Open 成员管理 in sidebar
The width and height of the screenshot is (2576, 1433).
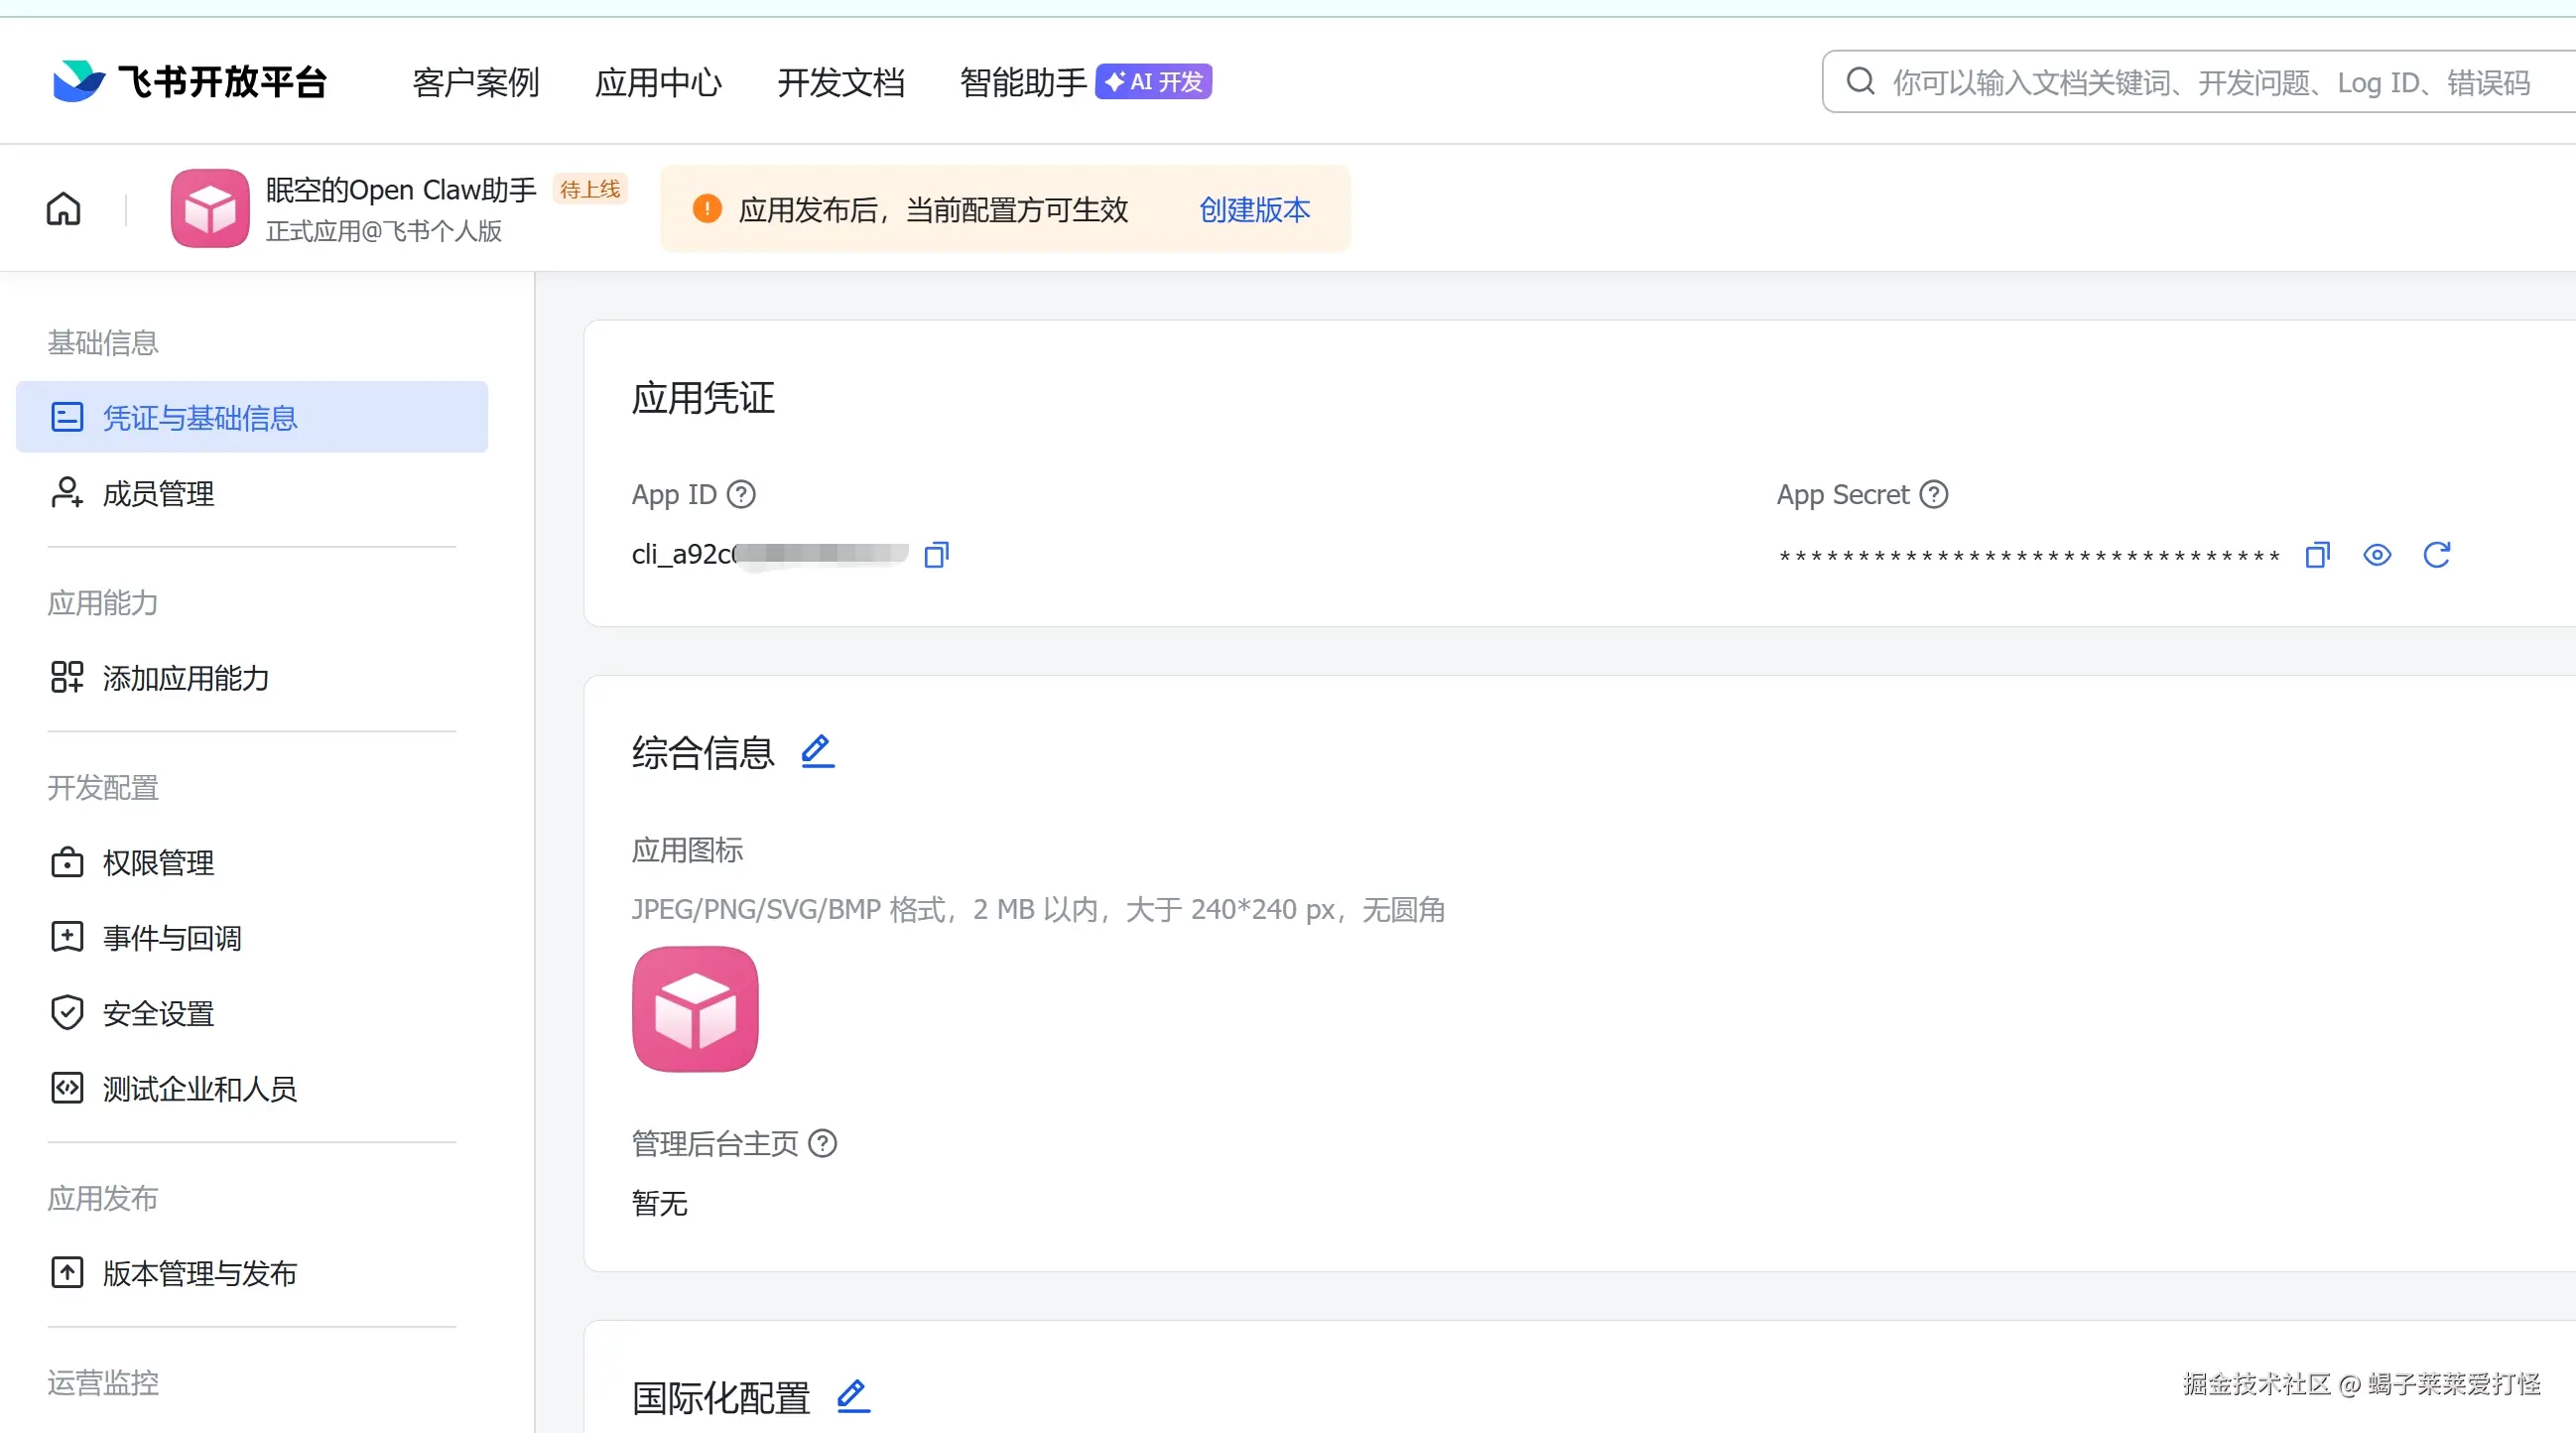tap(158, 493)
